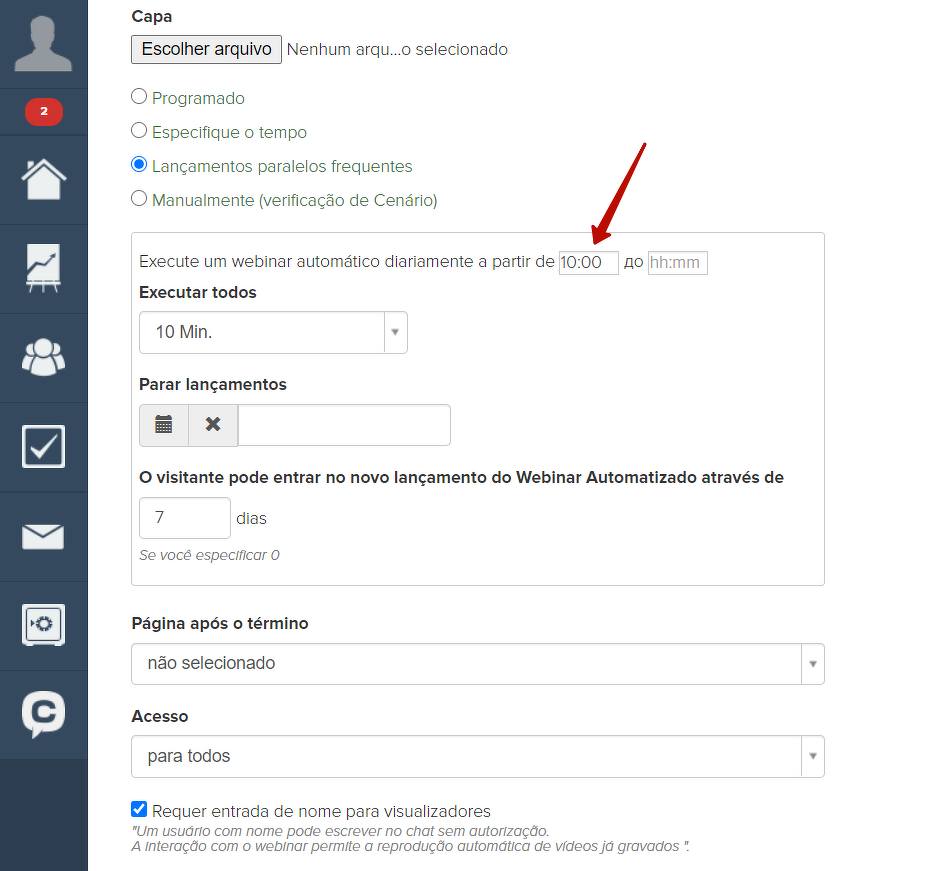Go to the home icon in sidebar
This screenshot has height=871, width=942.
(x=44, y=180)
